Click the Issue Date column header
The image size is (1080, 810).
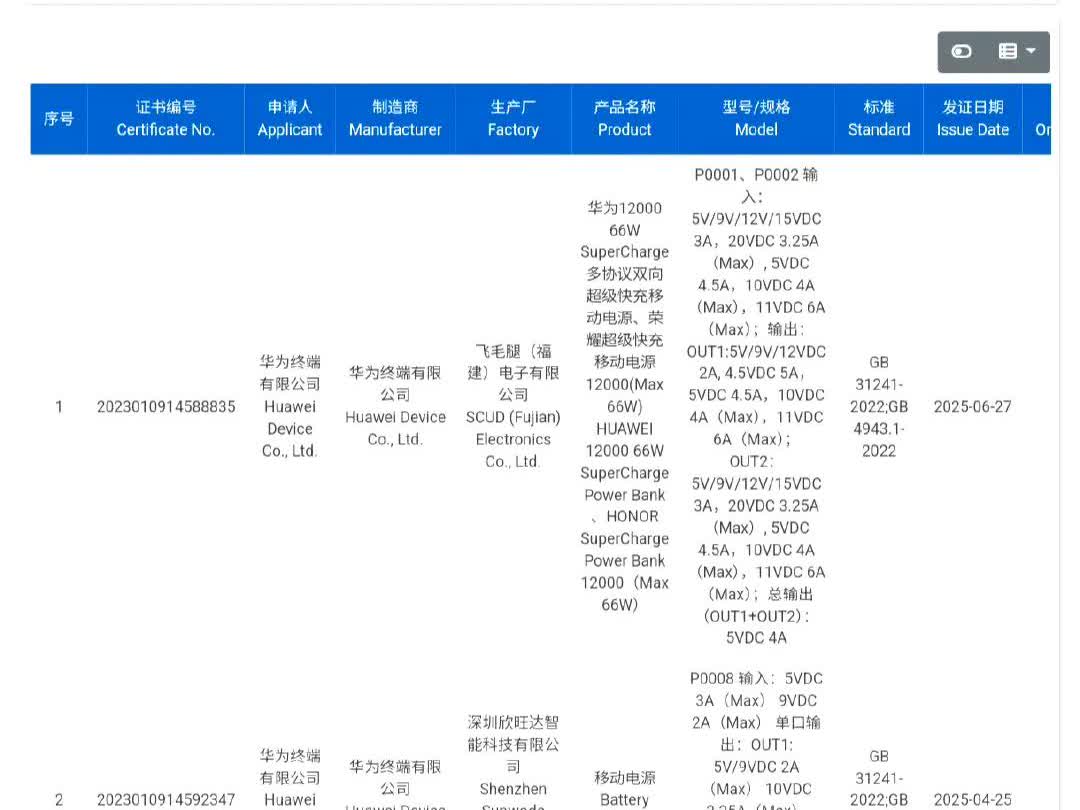[973, 118]
